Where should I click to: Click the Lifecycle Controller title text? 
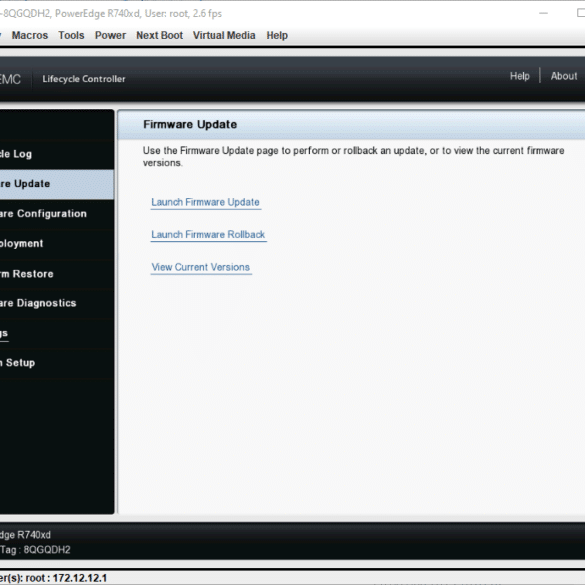point(84,79)
